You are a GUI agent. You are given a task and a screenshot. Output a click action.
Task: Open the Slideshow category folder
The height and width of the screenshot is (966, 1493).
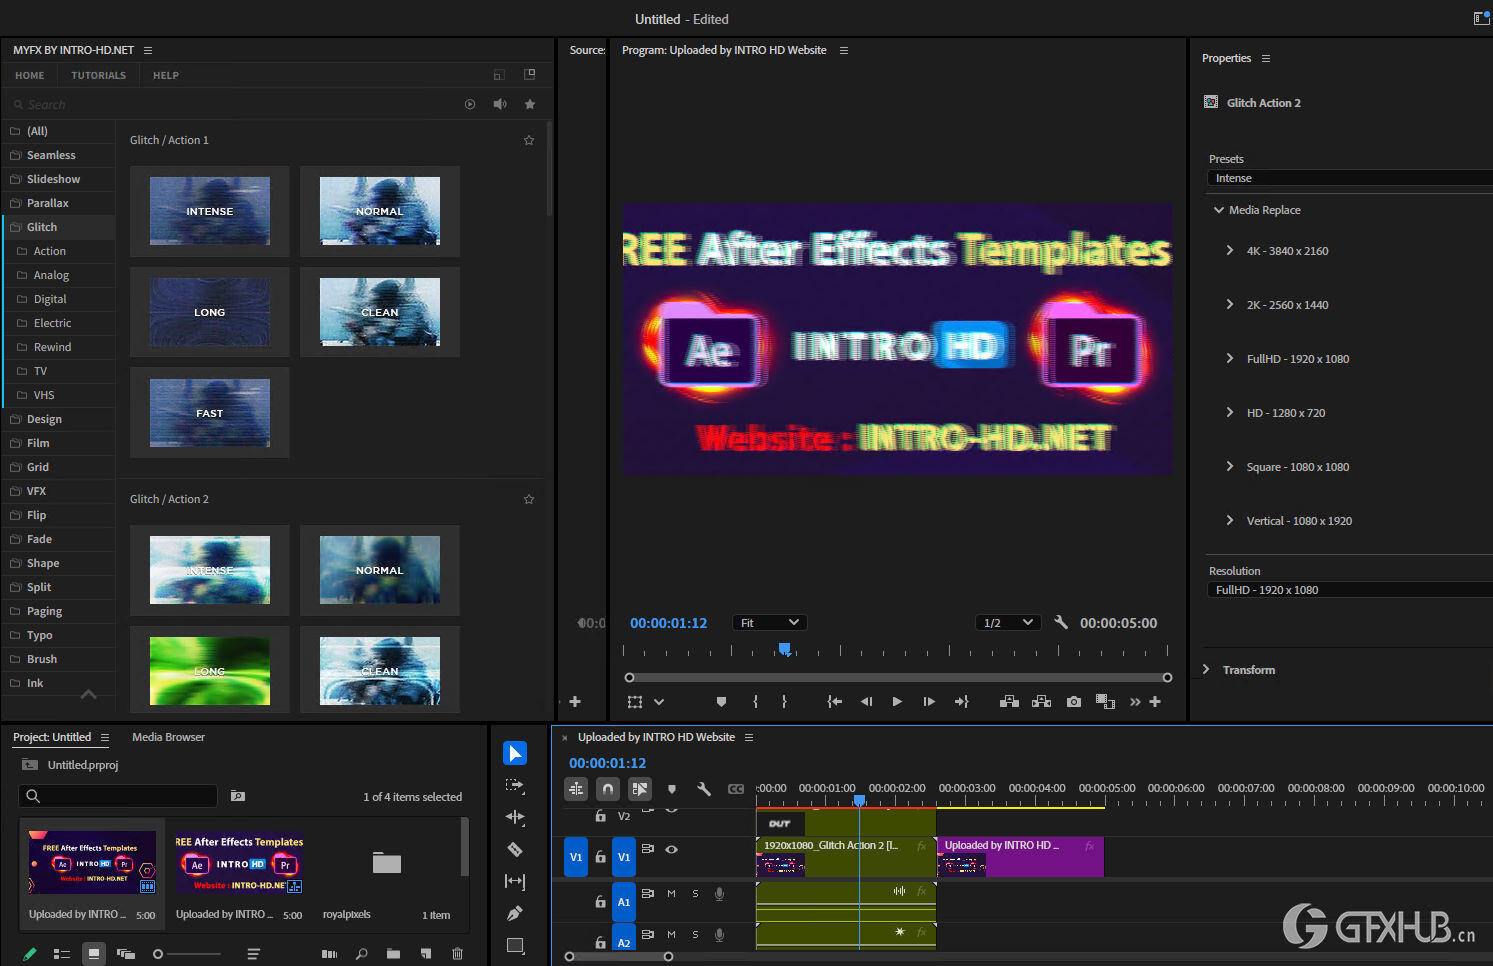click(53, 179)
